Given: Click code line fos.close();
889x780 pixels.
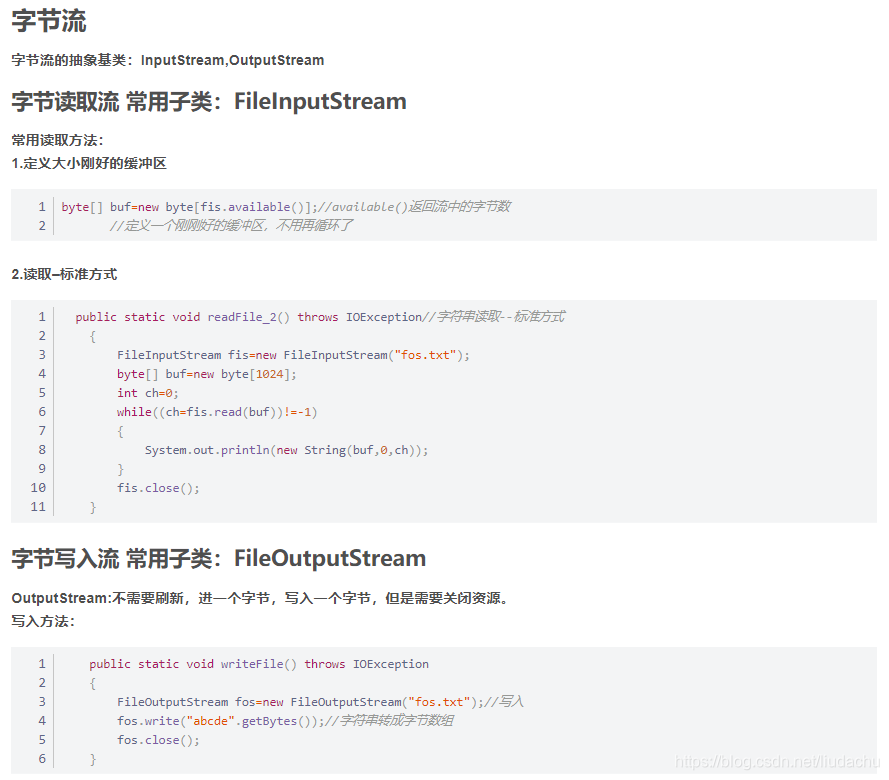Looking at the screenshot, I should pyautogui.click(x=158, y=740).
